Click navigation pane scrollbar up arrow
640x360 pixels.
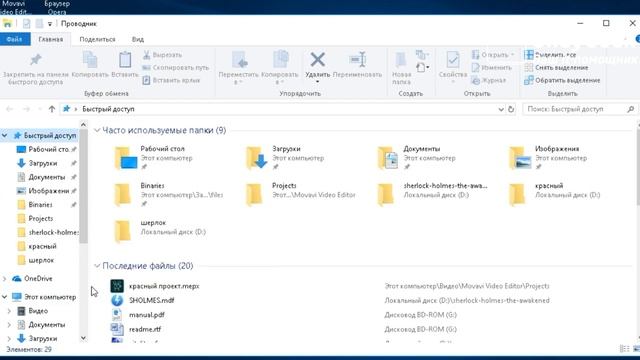coord(84,124)
